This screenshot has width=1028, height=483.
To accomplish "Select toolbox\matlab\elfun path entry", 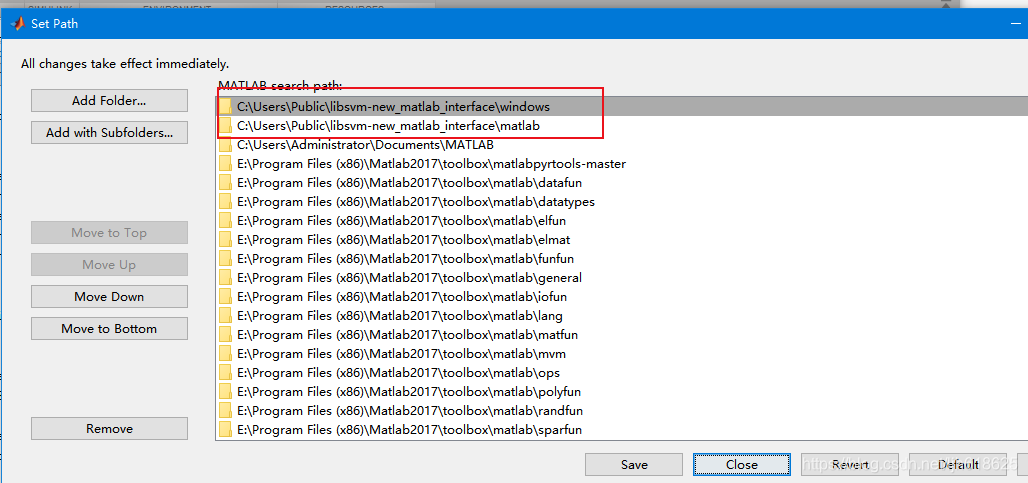I will point(621,220).
